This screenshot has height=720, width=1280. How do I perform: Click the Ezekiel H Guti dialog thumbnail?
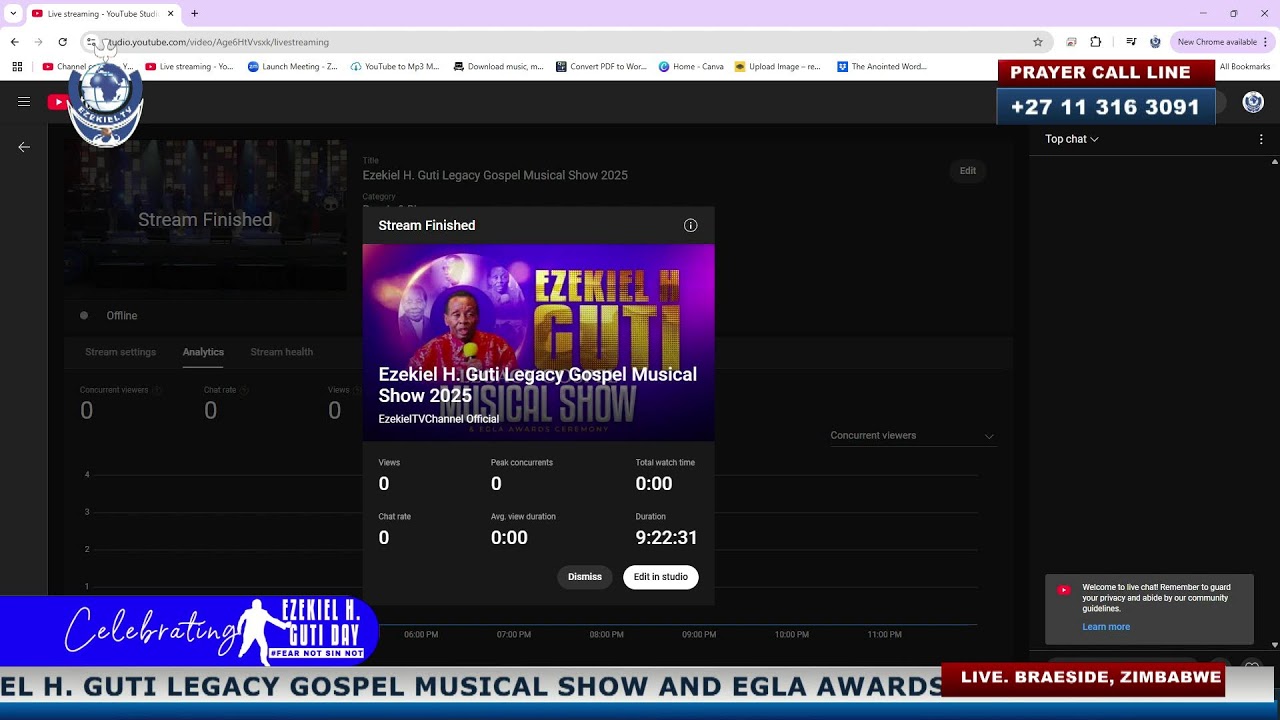538,342
